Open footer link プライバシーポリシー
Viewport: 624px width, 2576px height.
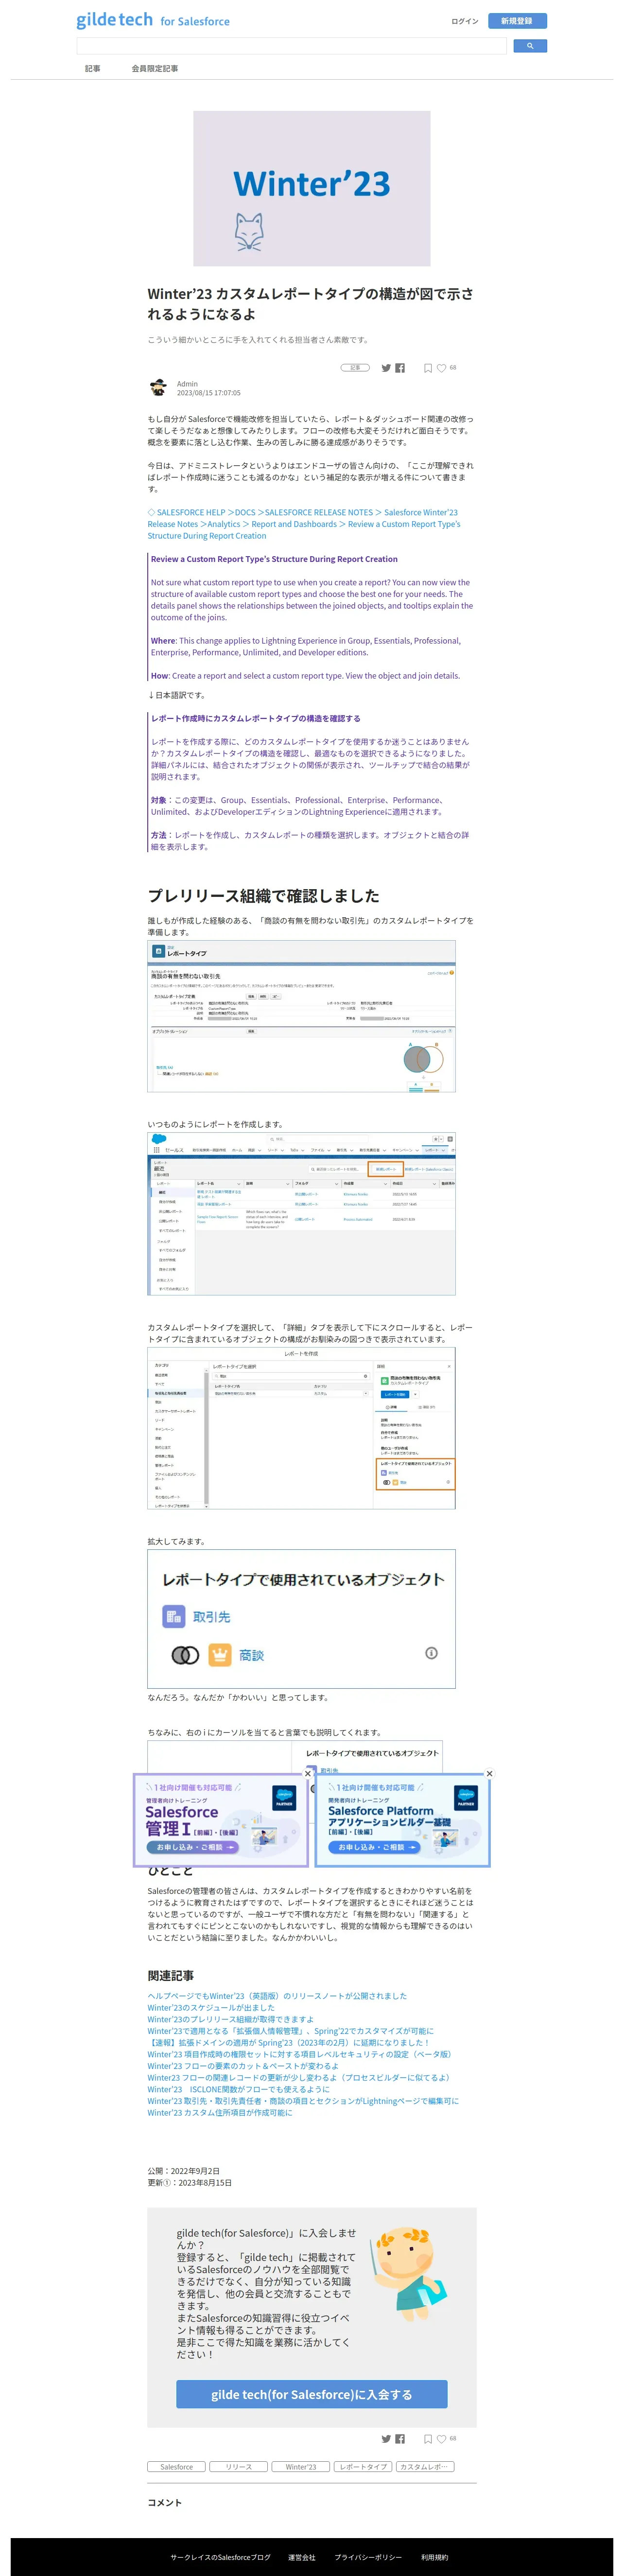368,2557
